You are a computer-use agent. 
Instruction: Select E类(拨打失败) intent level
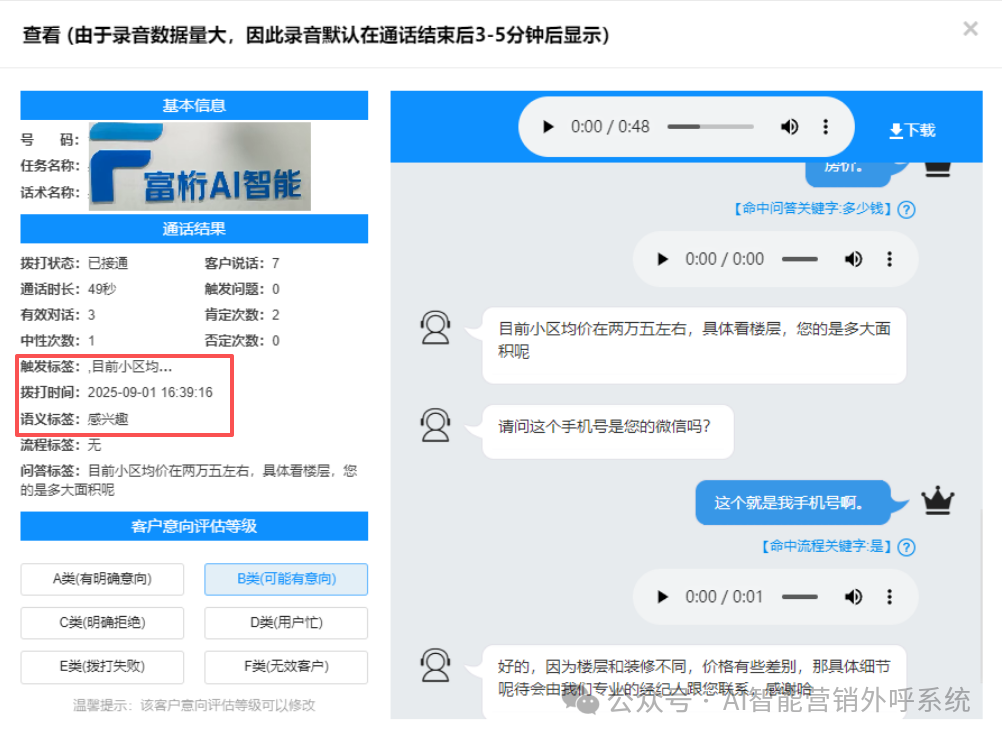coord(102,667)
